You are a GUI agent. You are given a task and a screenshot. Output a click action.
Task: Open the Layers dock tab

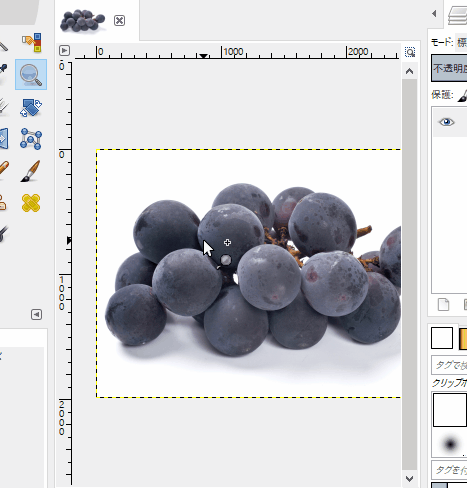457,16
